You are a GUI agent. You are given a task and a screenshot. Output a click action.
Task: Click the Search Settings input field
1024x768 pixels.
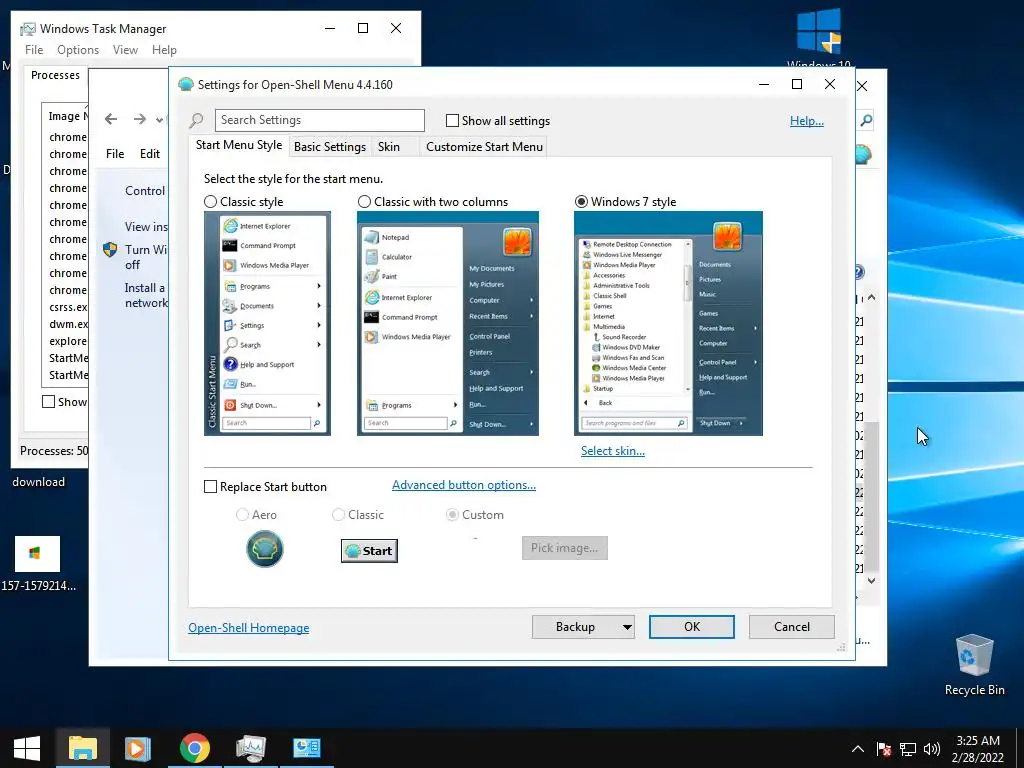(x=319, y=120)
